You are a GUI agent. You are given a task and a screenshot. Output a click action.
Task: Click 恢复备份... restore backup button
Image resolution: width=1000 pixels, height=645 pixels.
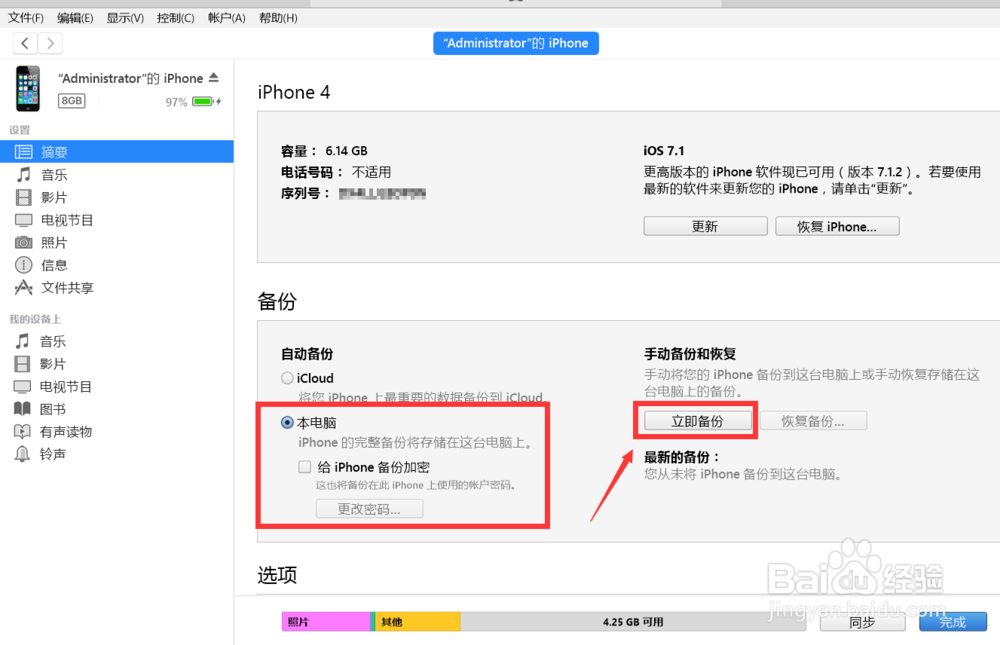(x=813, y=421)
